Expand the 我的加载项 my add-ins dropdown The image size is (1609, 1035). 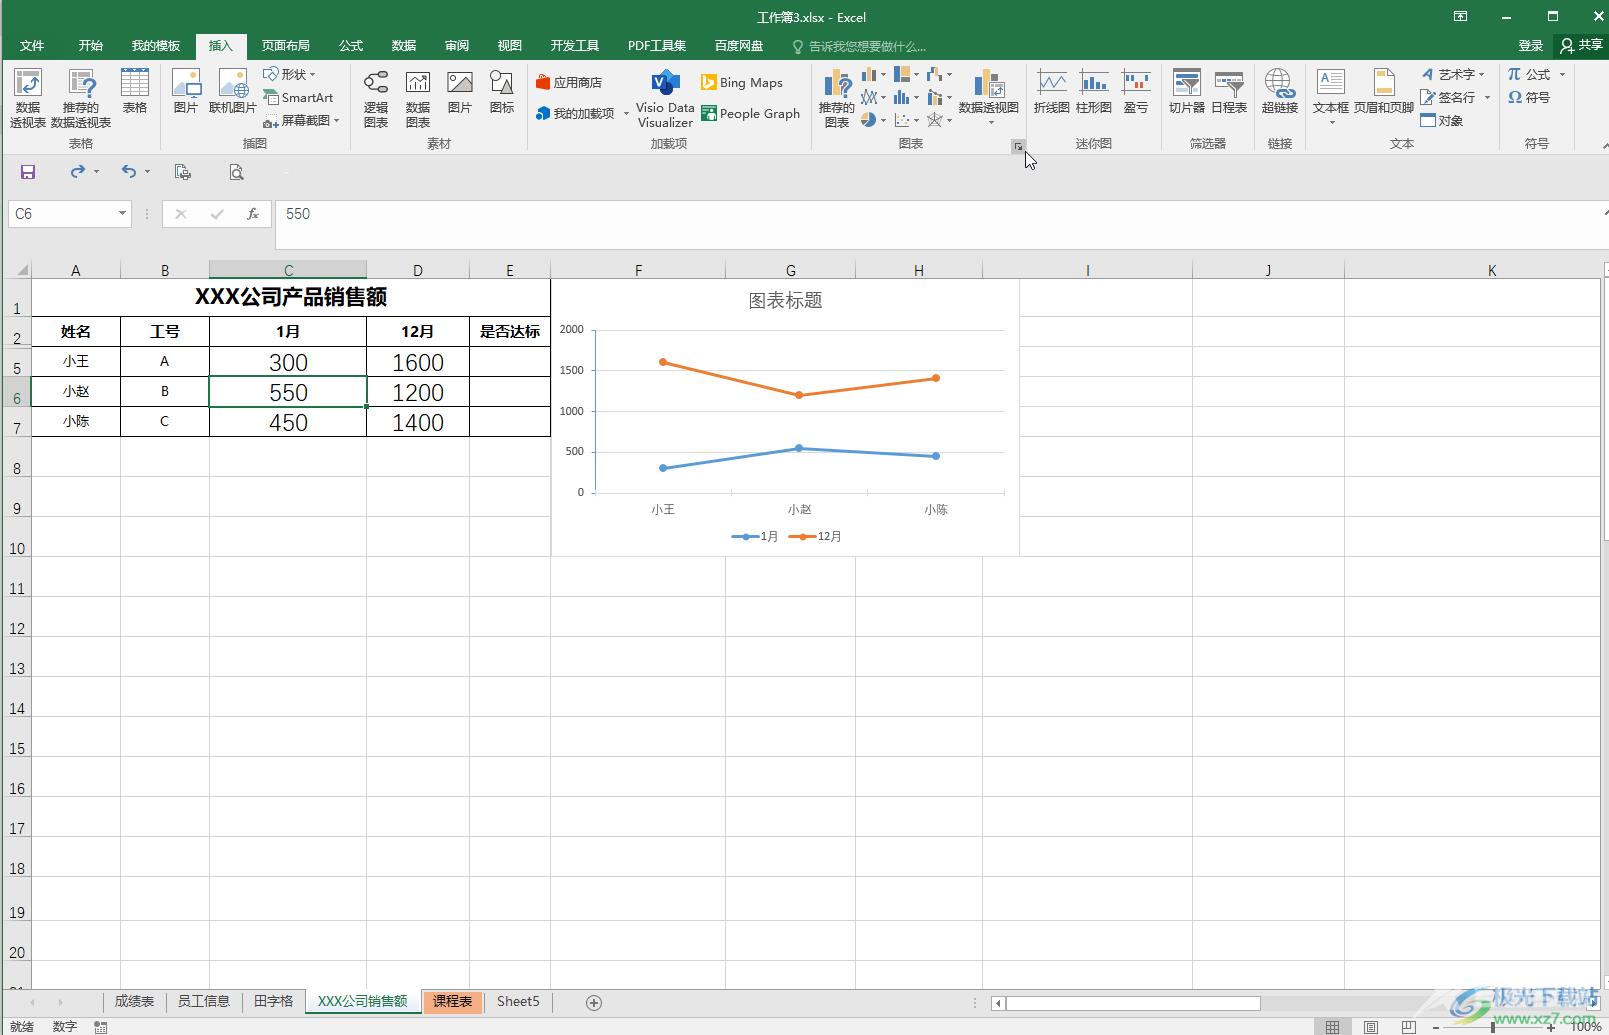coord(583,113)
